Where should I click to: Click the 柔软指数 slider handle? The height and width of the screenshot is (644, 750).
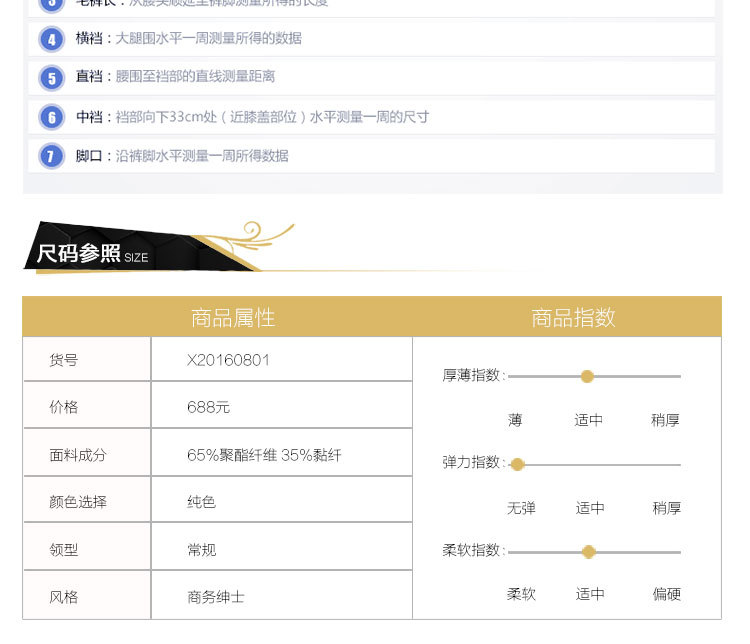pyautogui.click(x=589, y=552)
